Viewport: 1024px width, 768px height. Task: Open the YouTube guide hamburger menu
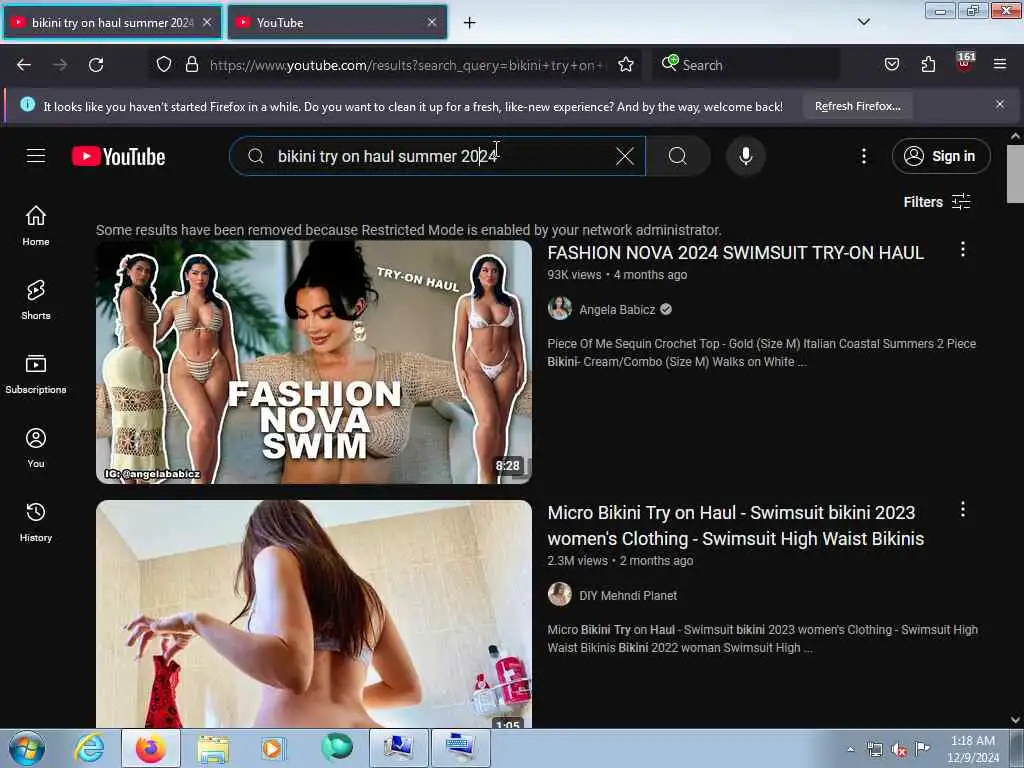click(x=36, y=156)
